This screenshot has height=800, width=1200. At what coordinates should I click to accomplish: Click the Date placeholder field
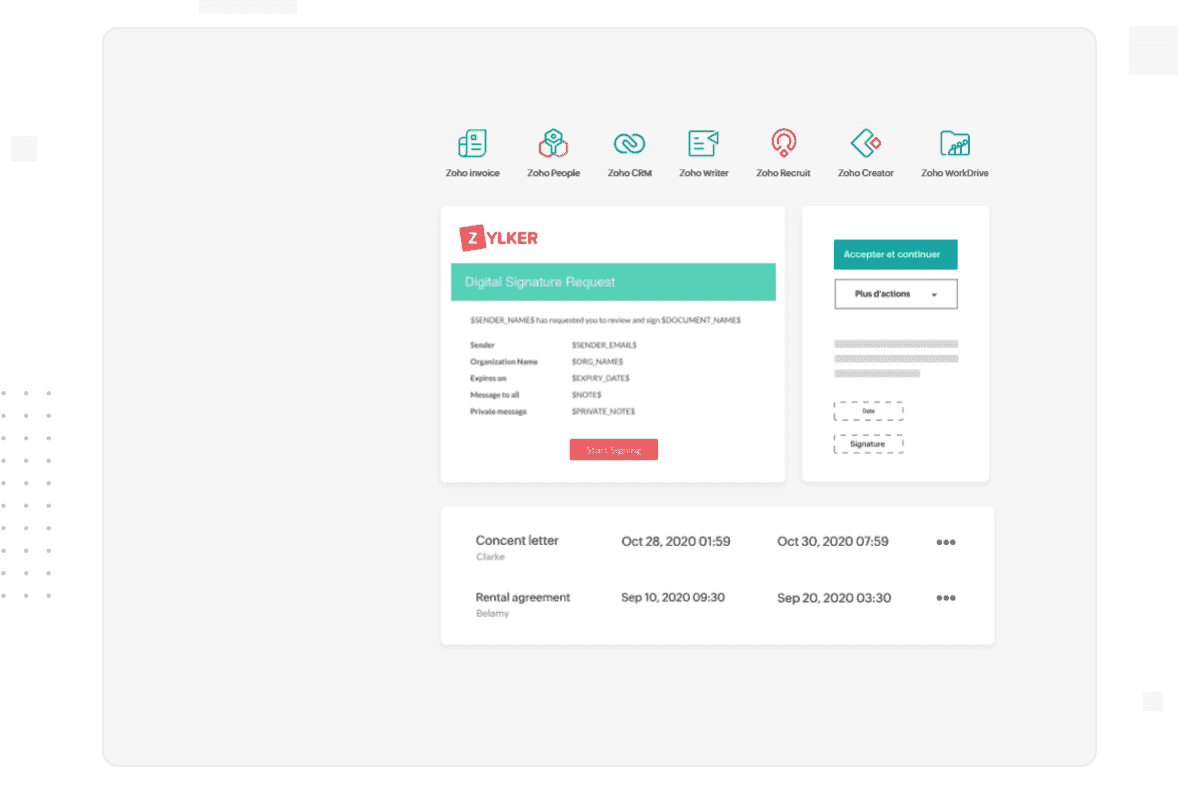[x=868, y=411]
